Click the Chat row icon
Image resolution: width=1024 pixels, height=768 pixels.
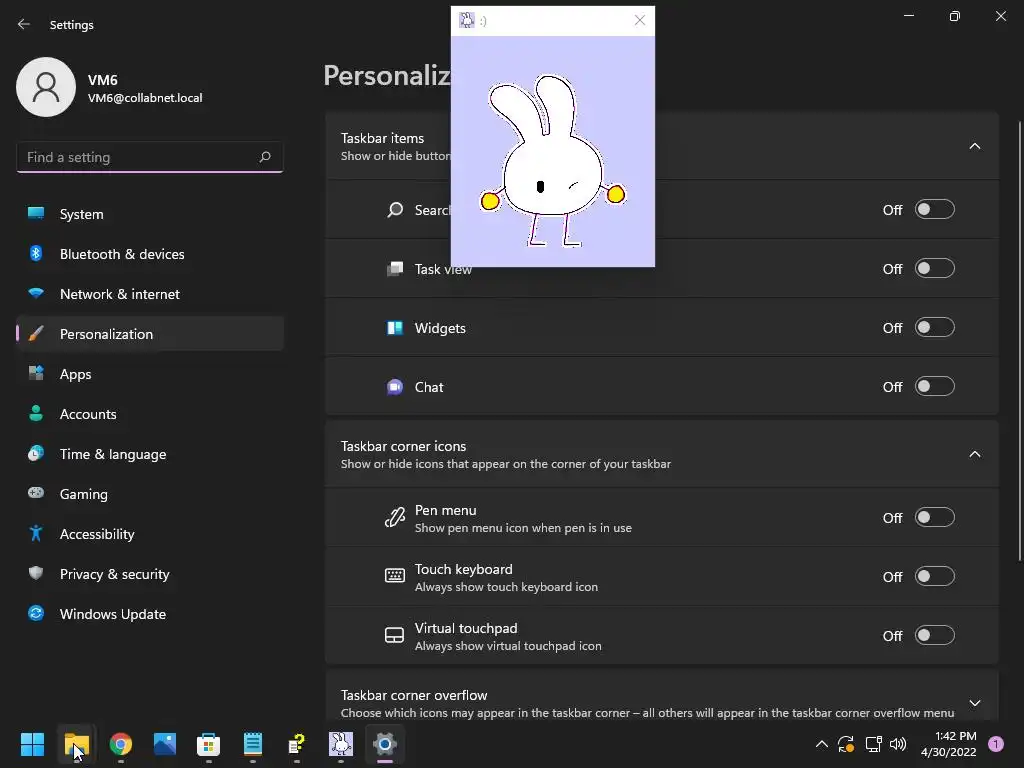[394, 387]
